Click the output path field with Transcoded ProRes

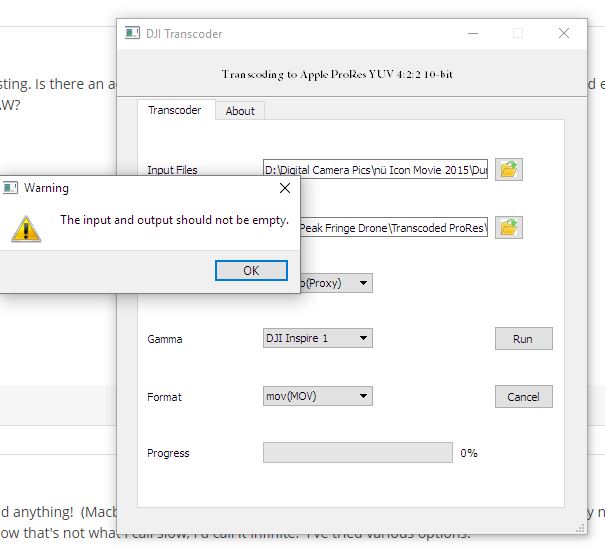tap(394, 227)
